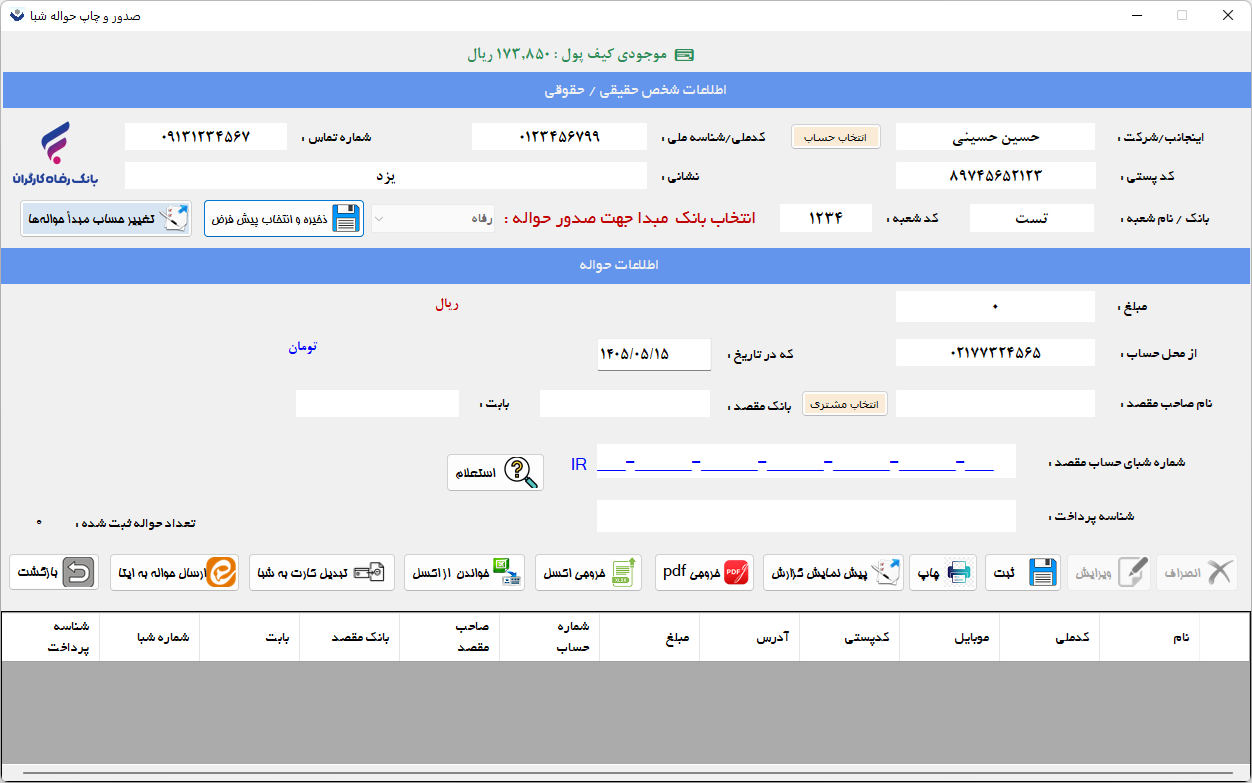Open the origin bank dropdown showing رفاه
This screenshot has height=783, width=1252.
[x=433, y=219]
